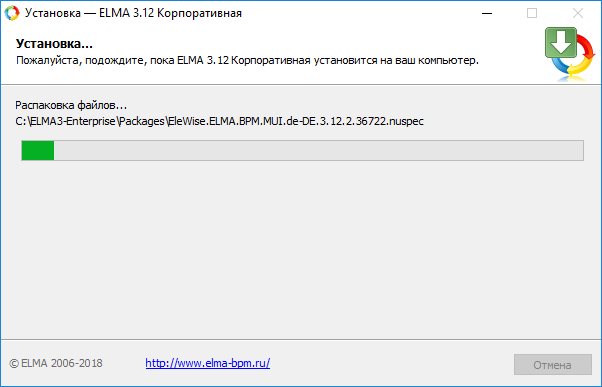Click the unfilled gray part of progress bar

coord(319,150)
